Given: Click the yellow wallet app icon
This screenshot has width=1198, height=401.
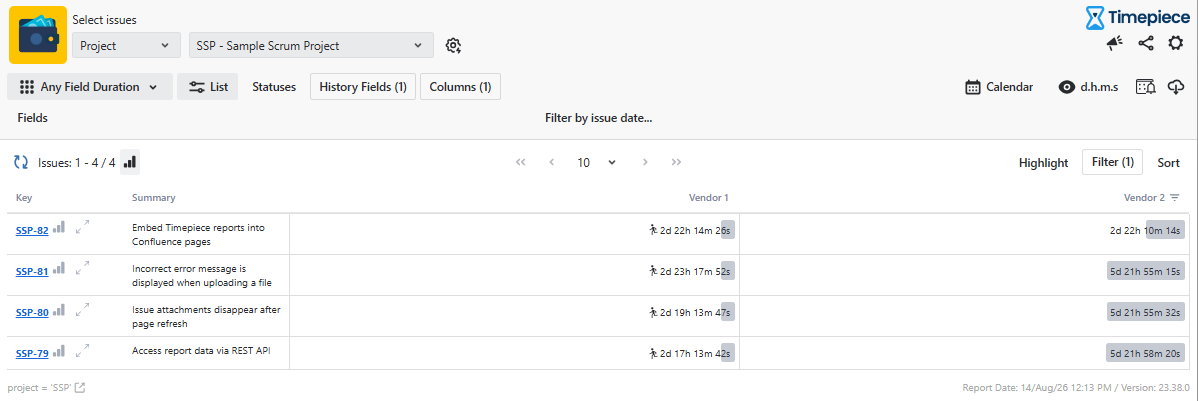Looking at the screenshot, I should point(37,35).
